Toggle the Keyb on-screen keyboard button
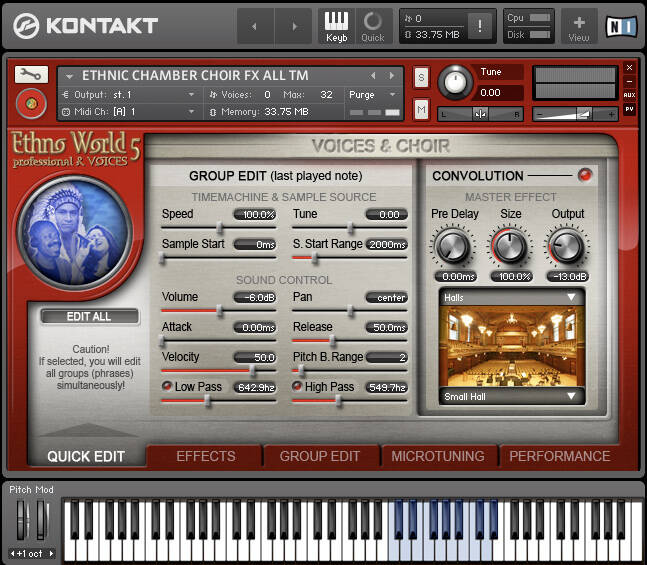This screenshot has width=647, height=565. point(336,26)
